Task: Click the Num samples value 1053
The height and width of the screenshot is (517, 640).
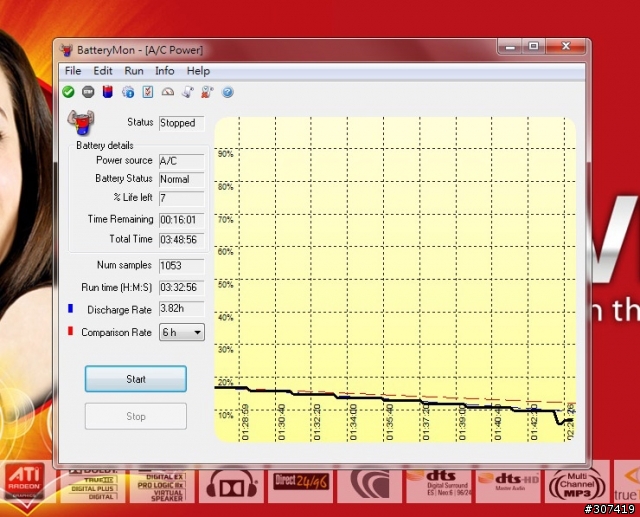Action: 182,266
